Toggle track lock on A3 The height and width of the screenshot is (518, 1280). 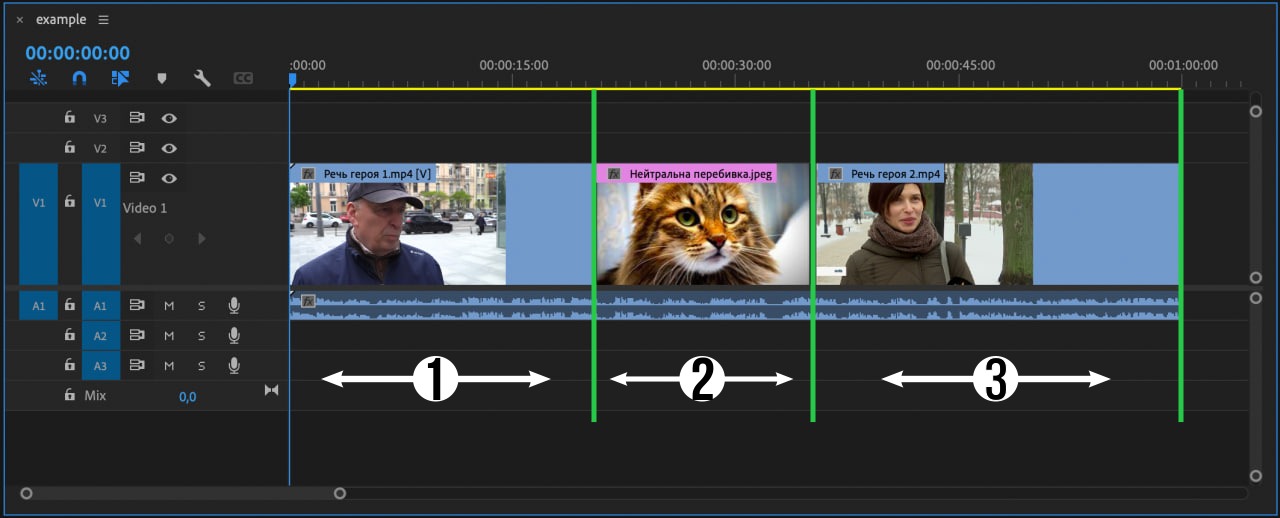click(x=69, y=365)
